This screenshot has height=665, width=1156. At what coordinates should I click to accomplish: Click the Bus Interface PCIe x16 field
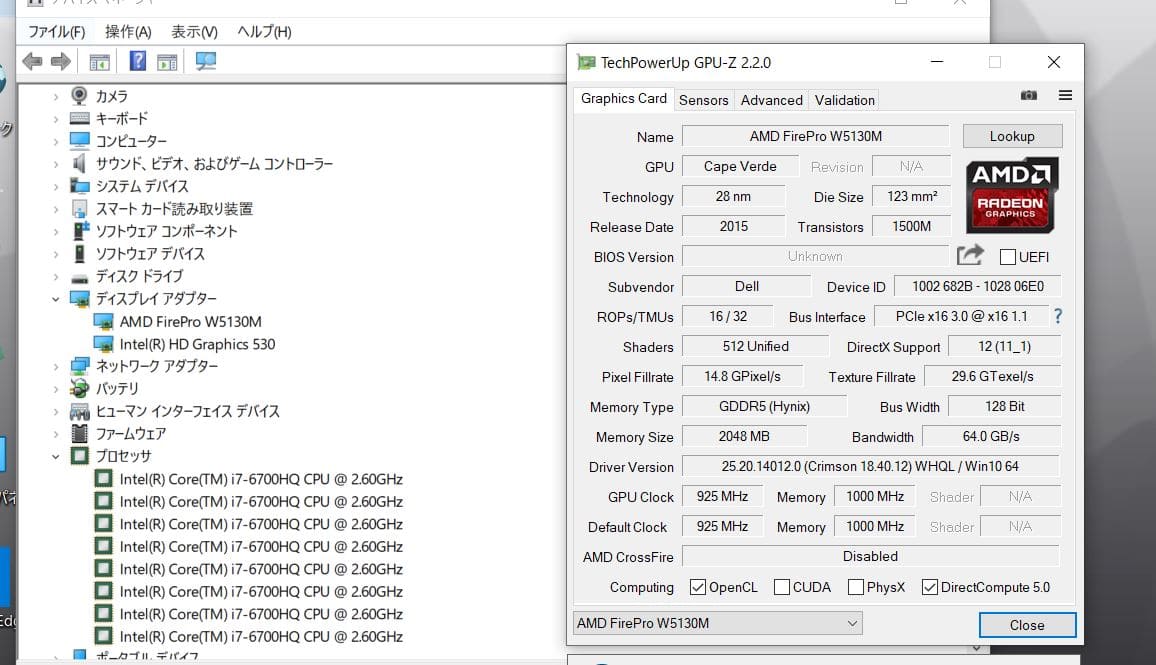click(x=961, y=316)
